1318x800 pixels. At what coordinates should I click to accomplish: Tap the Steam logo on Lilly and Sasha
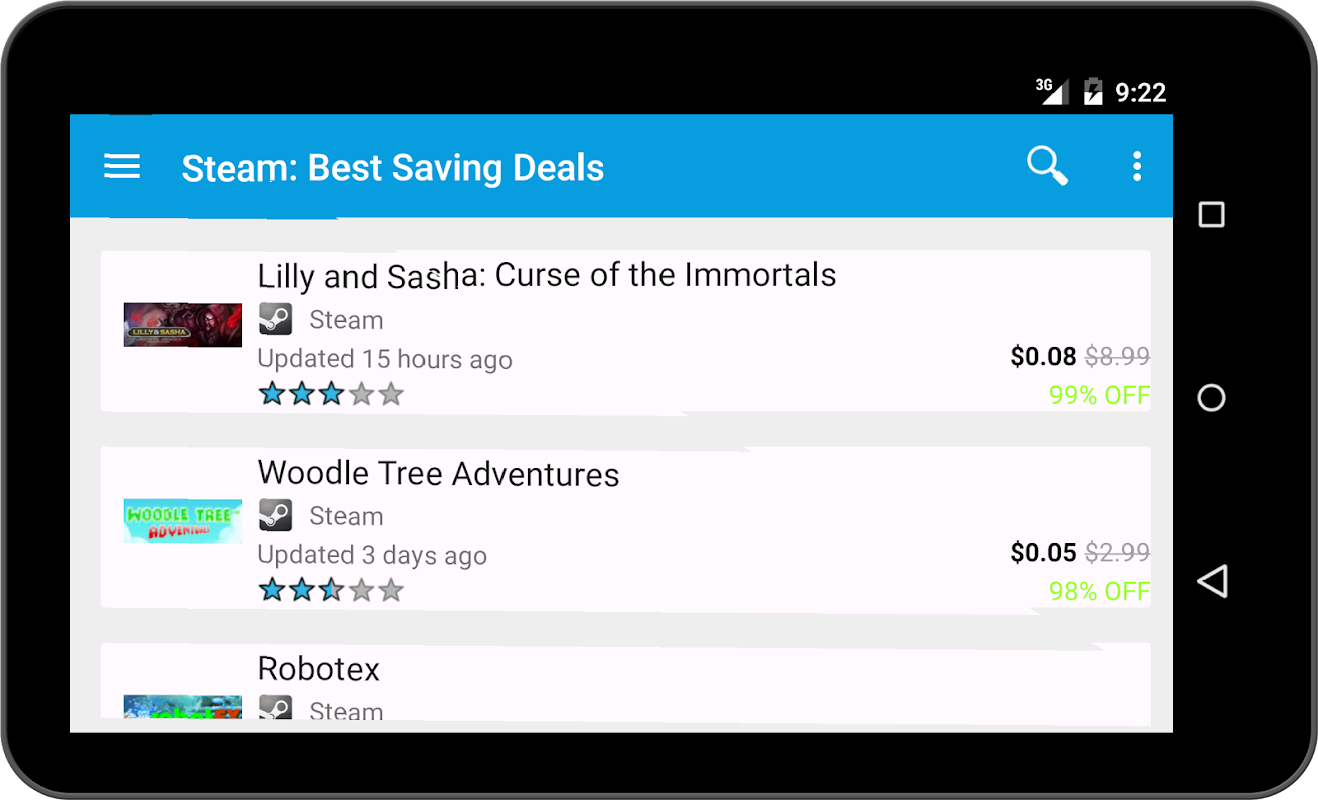[x=275, y=319]
